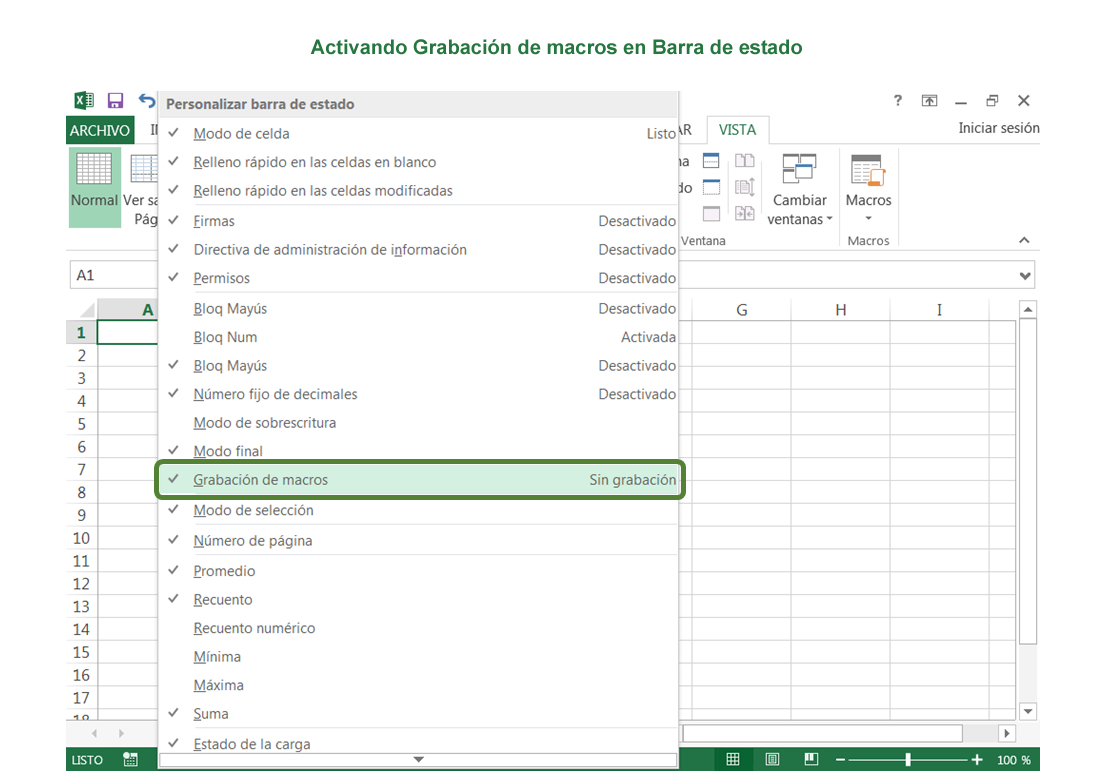
Task: Open Cambiar ventanas dropdown arrow
Action: 829,219
